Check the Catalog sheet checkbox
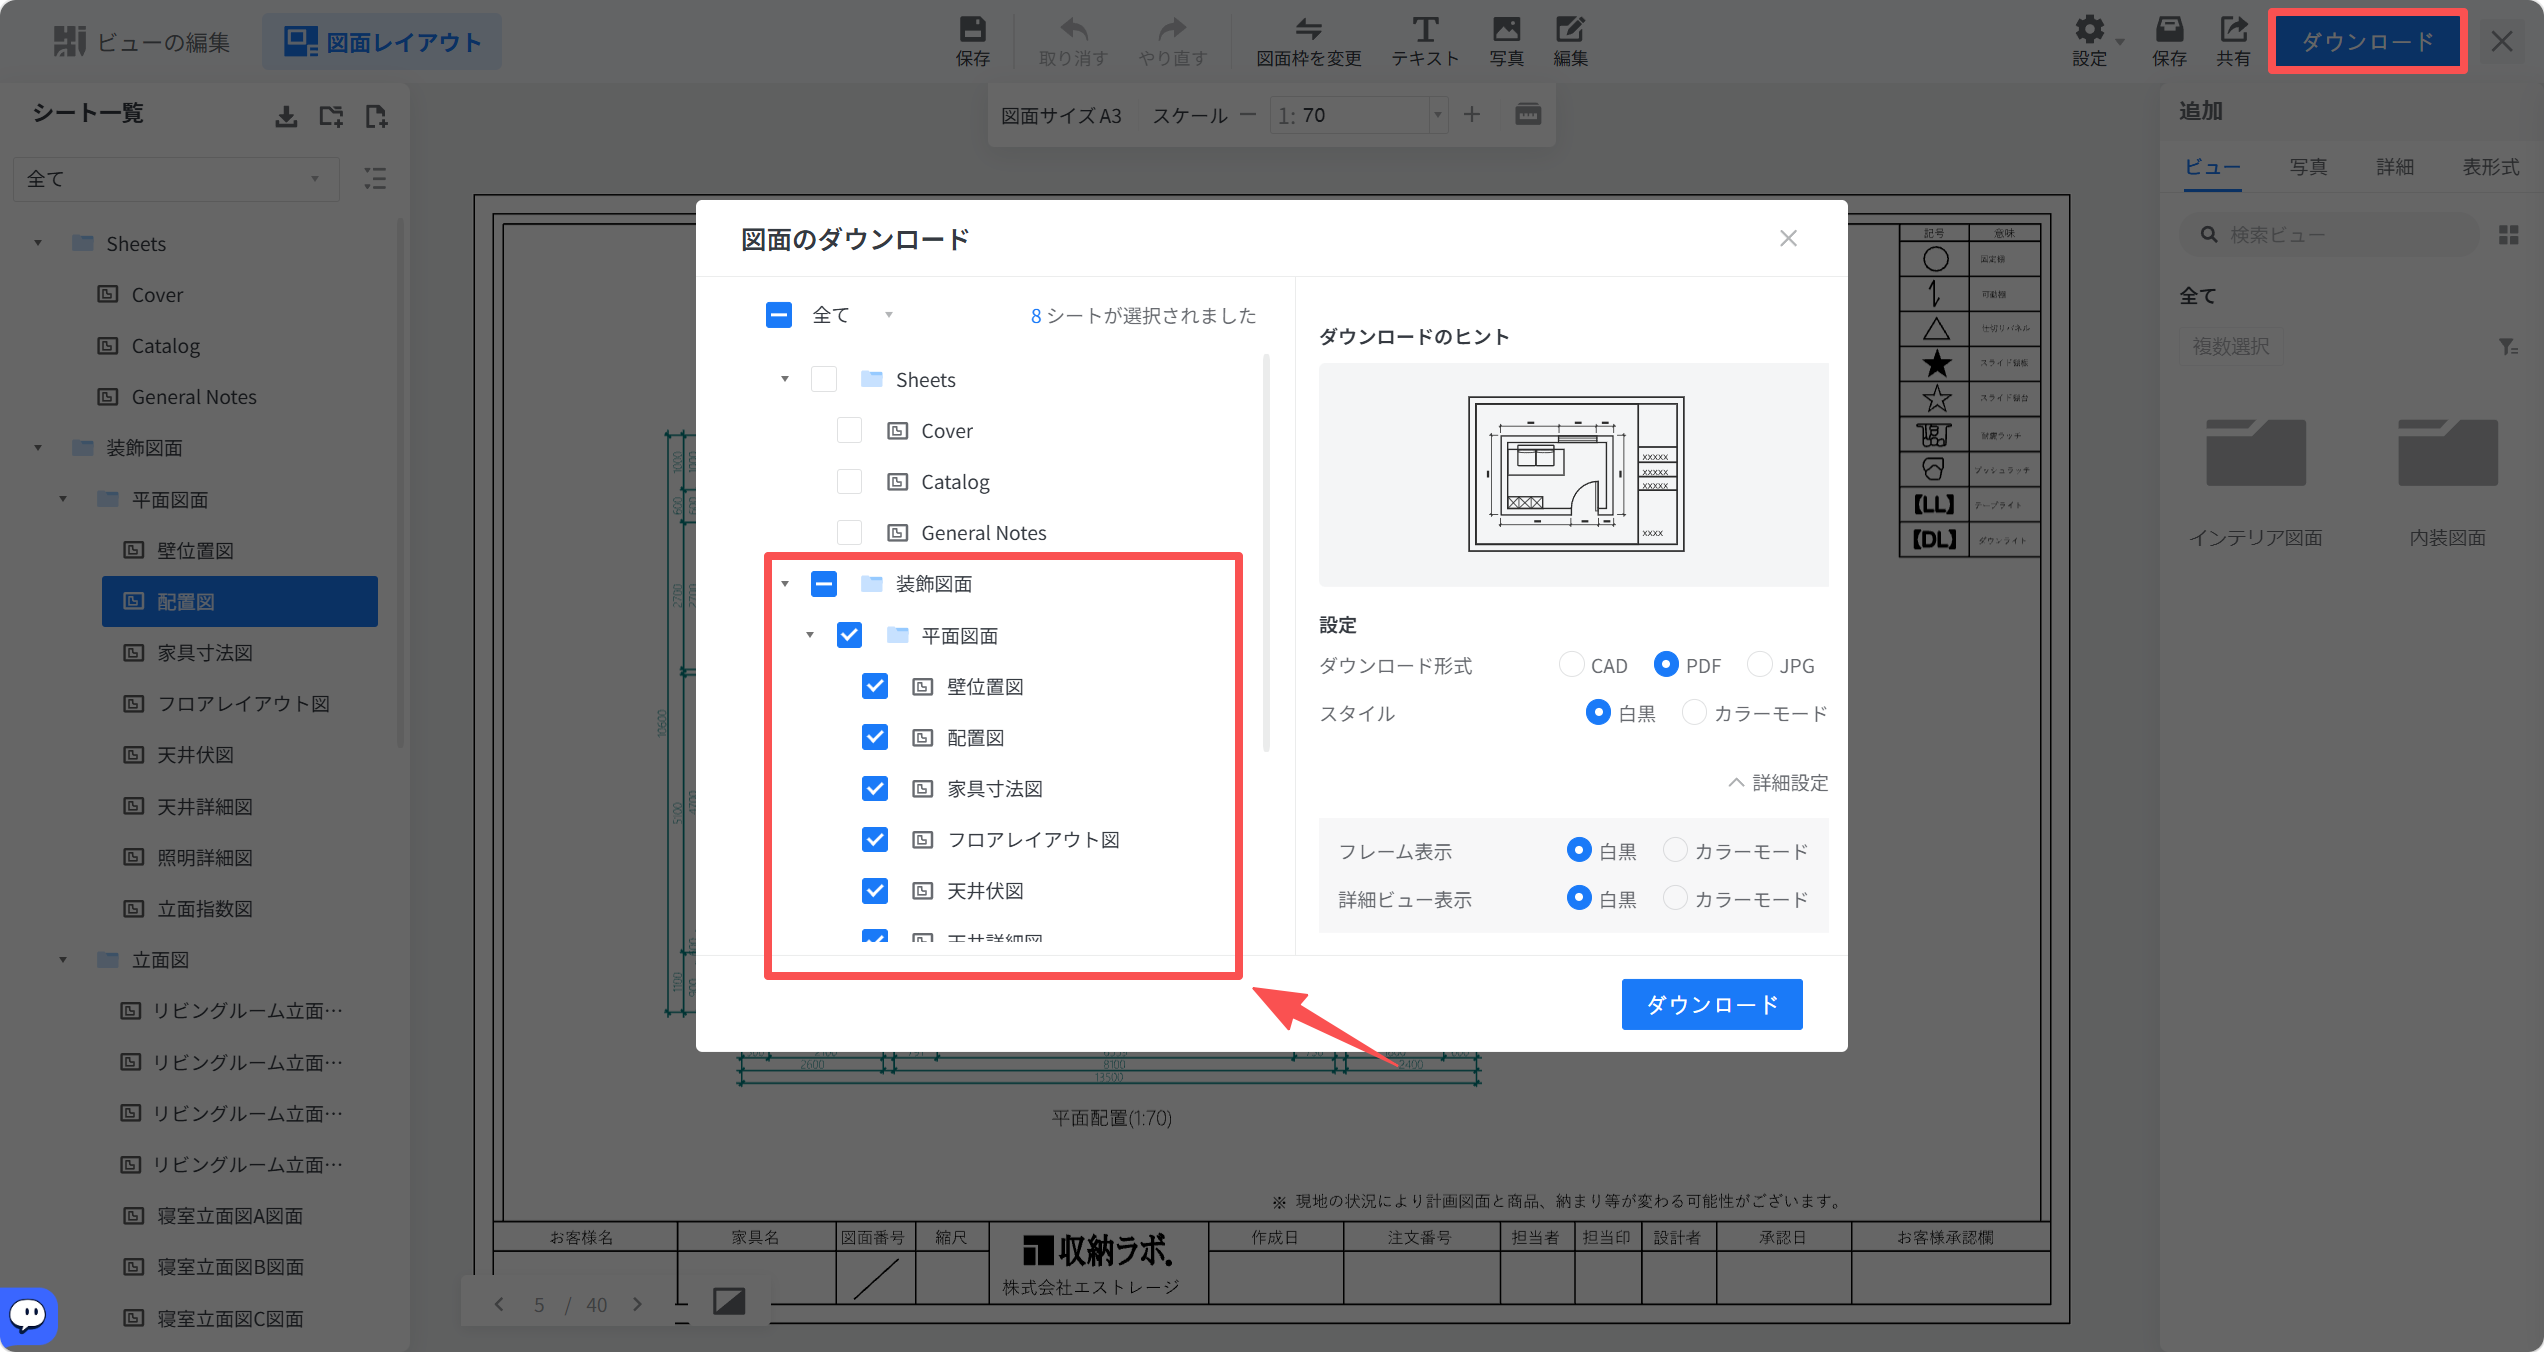This screenshot has width=2544, height=1352. click(x=849, y=482)
